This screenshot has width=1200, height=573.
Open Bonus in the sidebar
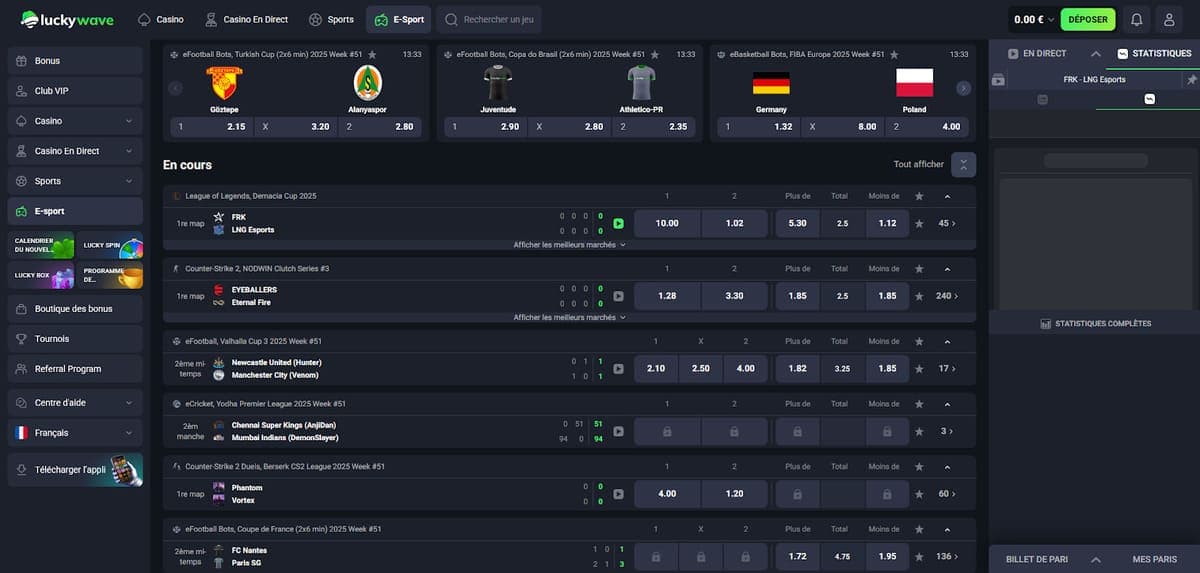tap(75, 61)
